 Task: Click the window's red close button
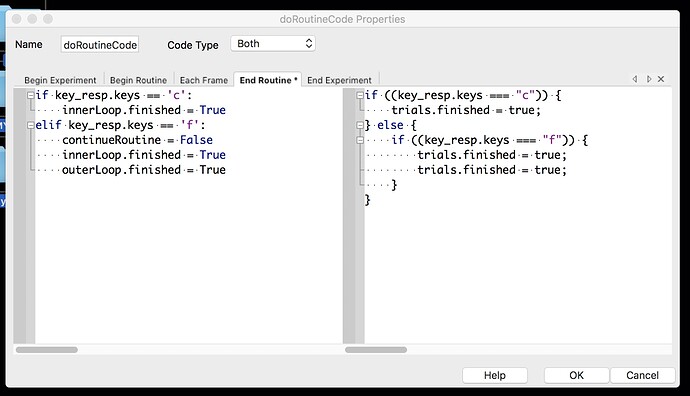[17, 19]
